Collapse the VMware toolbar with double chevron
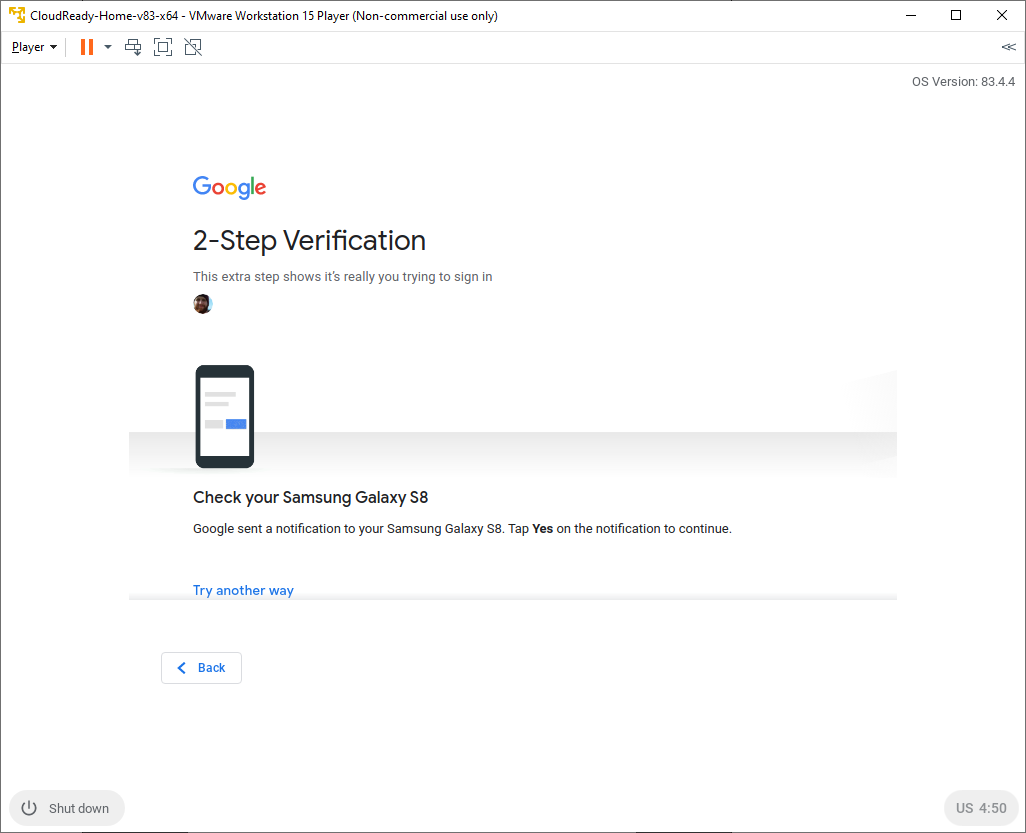The width and height of the screenshot is (1026, 833). pos(1008,47)
